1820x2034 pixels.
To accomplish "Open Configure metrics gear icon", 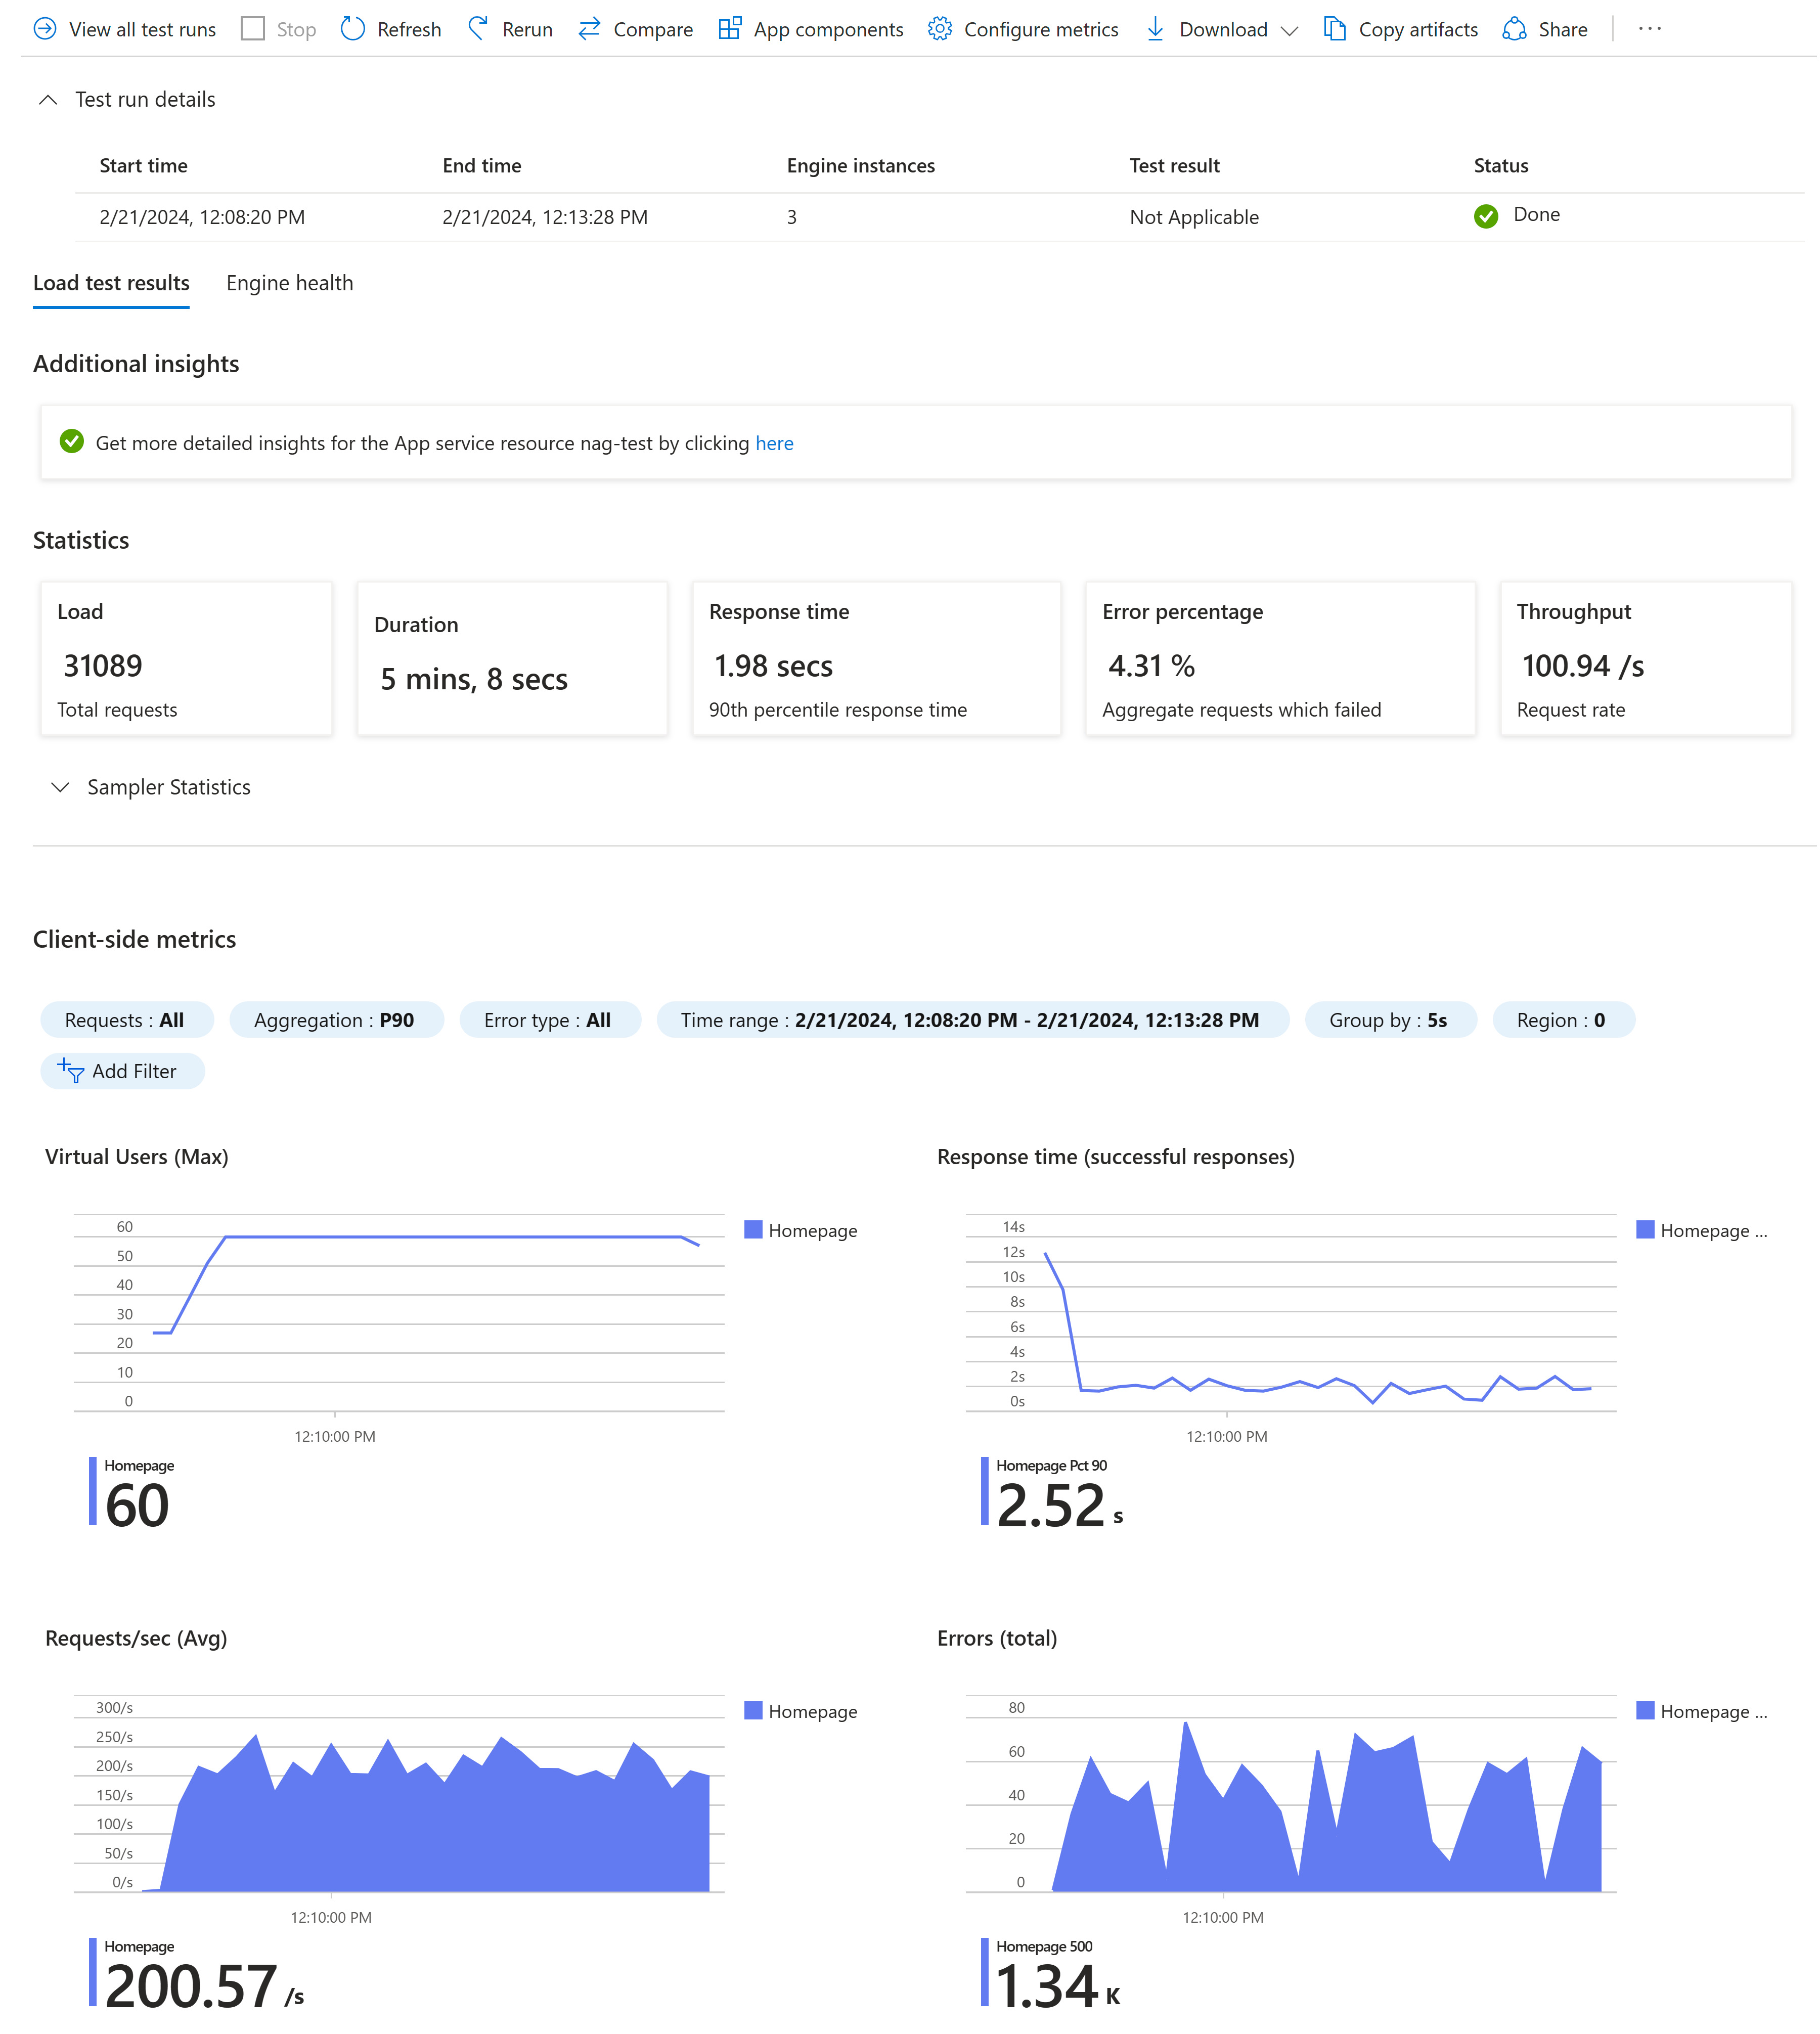I will tap(940, 29).
